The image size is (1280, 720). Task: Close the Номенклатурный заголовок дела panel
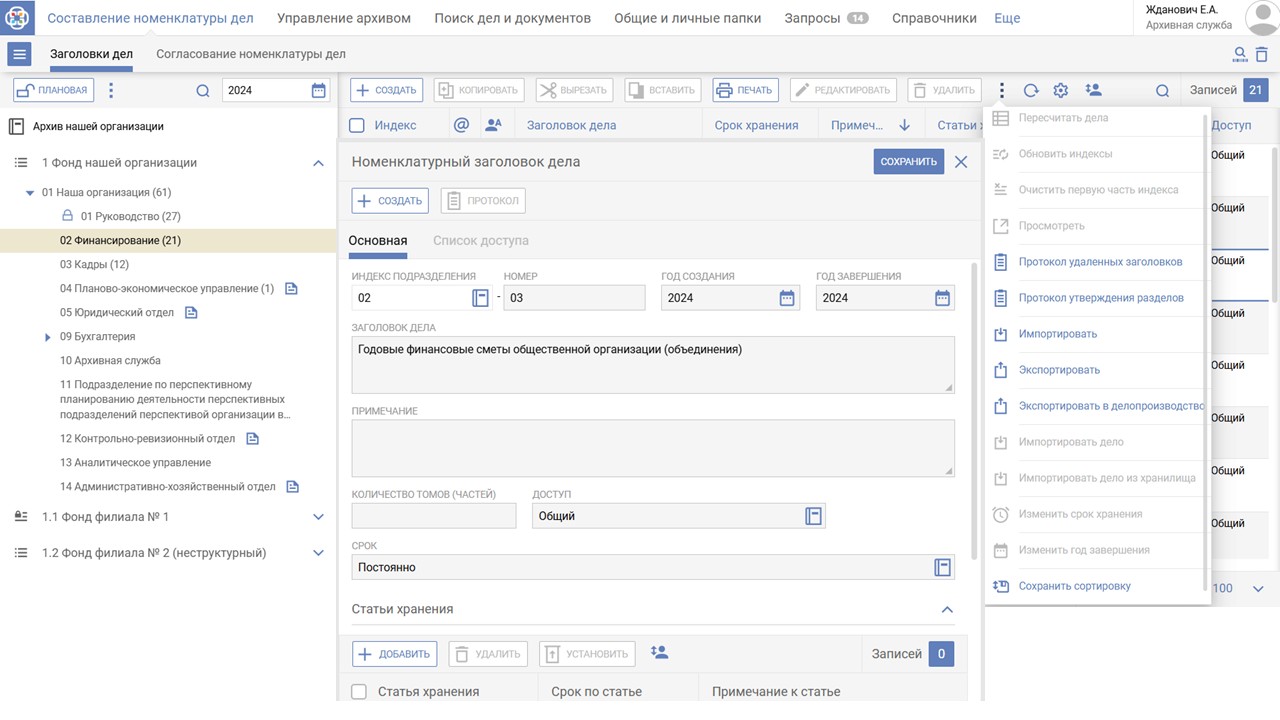tap(961, 162)
